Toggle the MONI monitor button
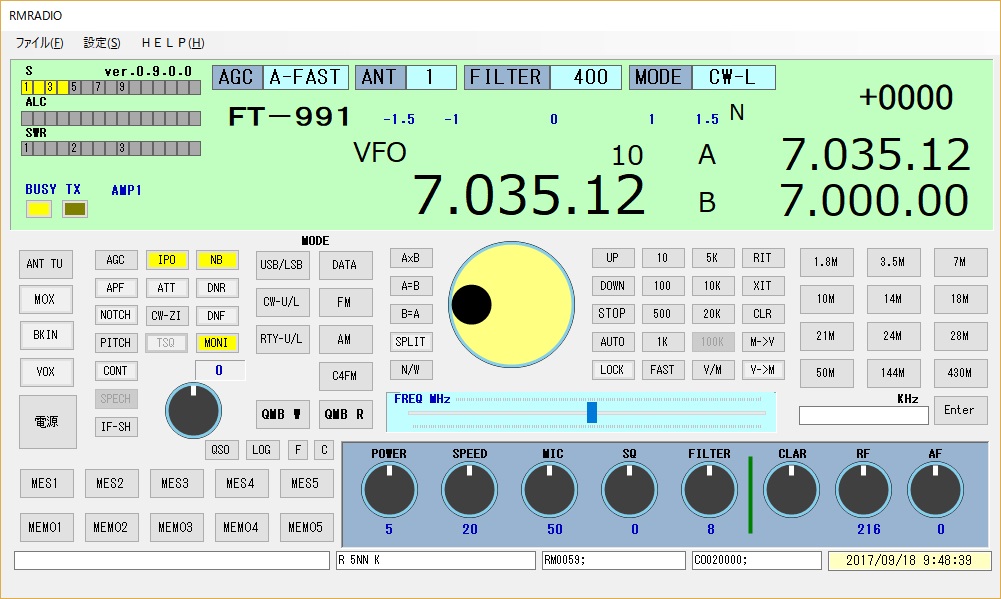This screenshot has height=599, width=1001. (216, 343)
